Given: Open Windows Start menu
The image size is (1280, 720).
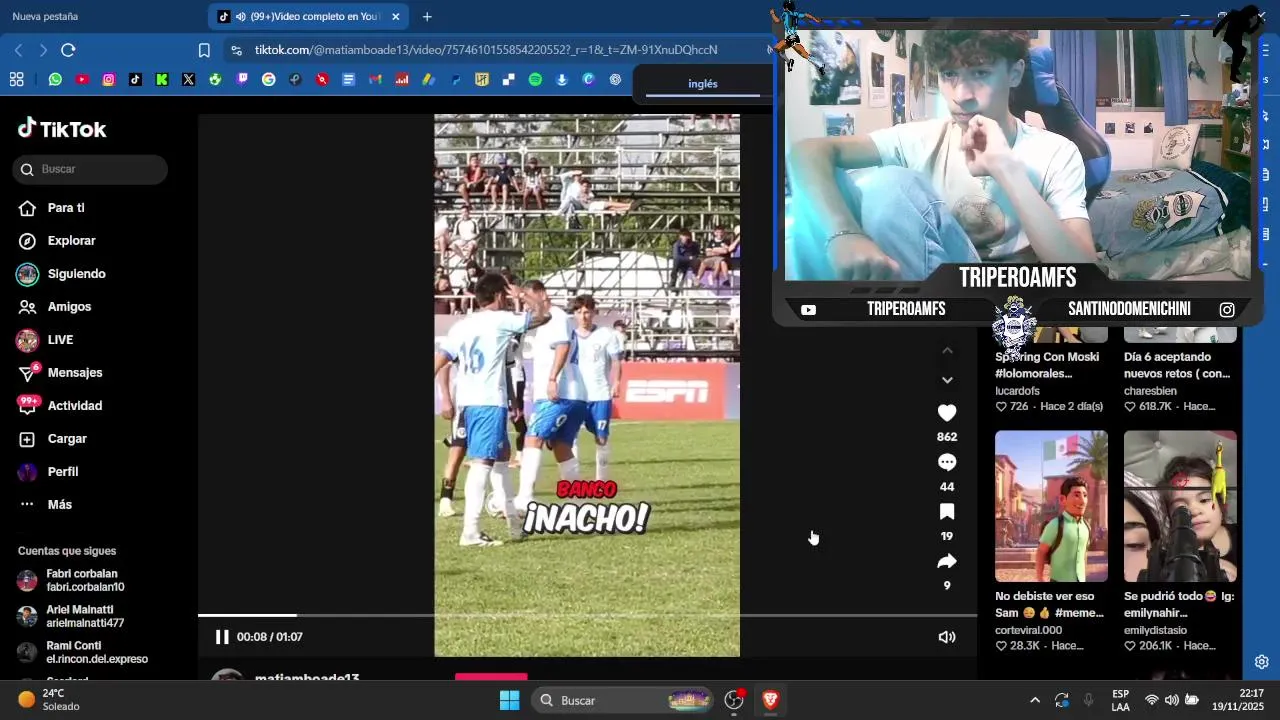Looking at the screenshot, I should click(509, 700).
